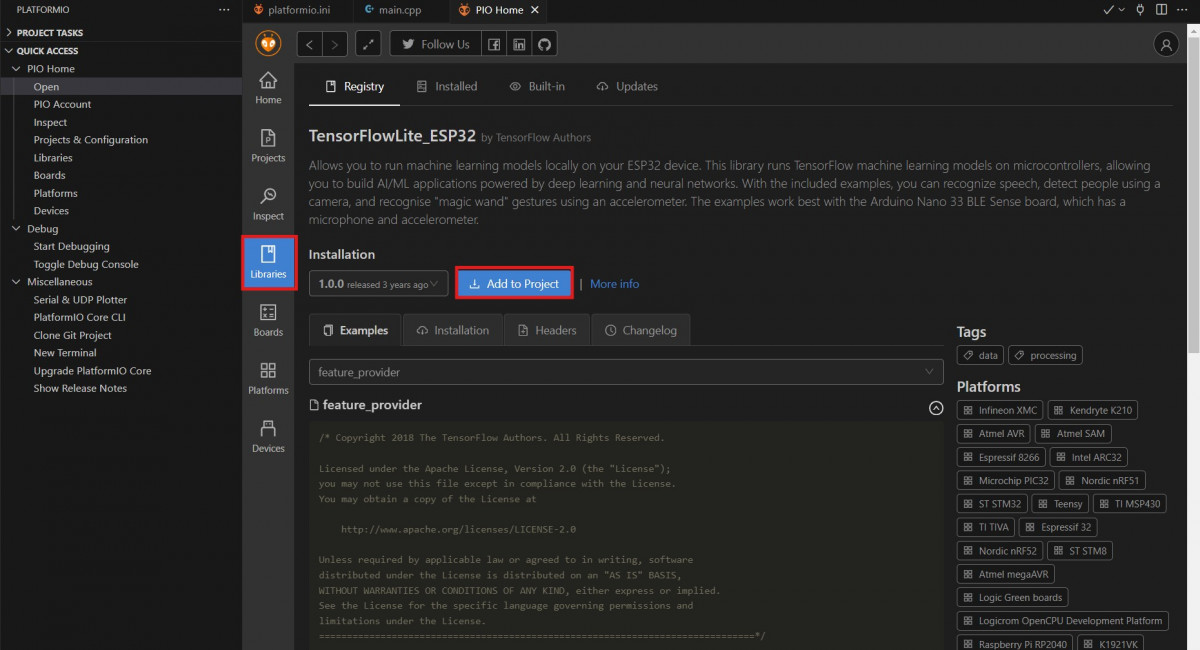Open Platforms in the PIO sidebar
This screenshot has width=1200, height=650.
[268, 377]
